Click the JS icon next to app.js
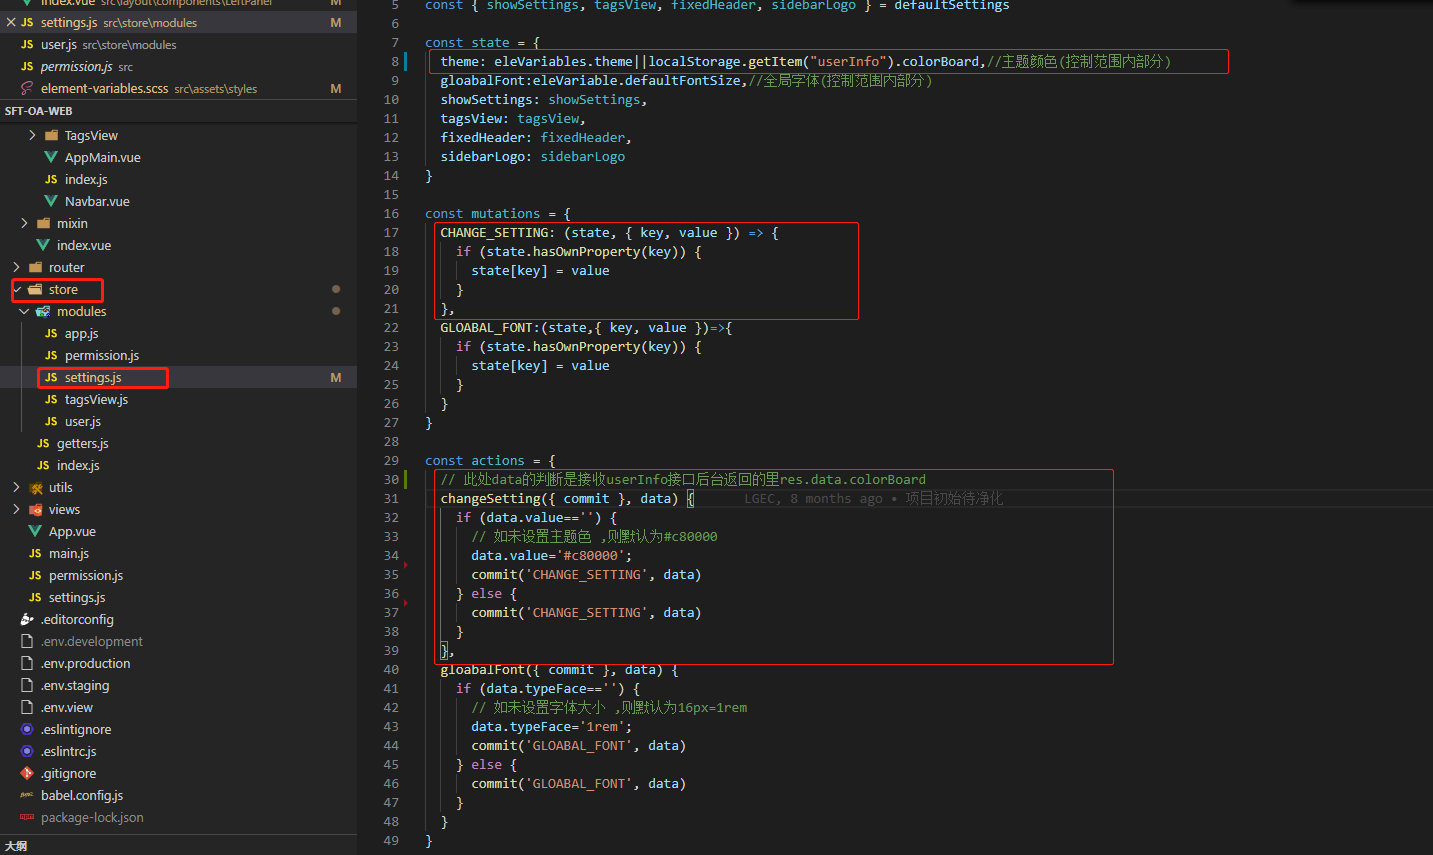Screen dimensions: 1433x855 51,333
